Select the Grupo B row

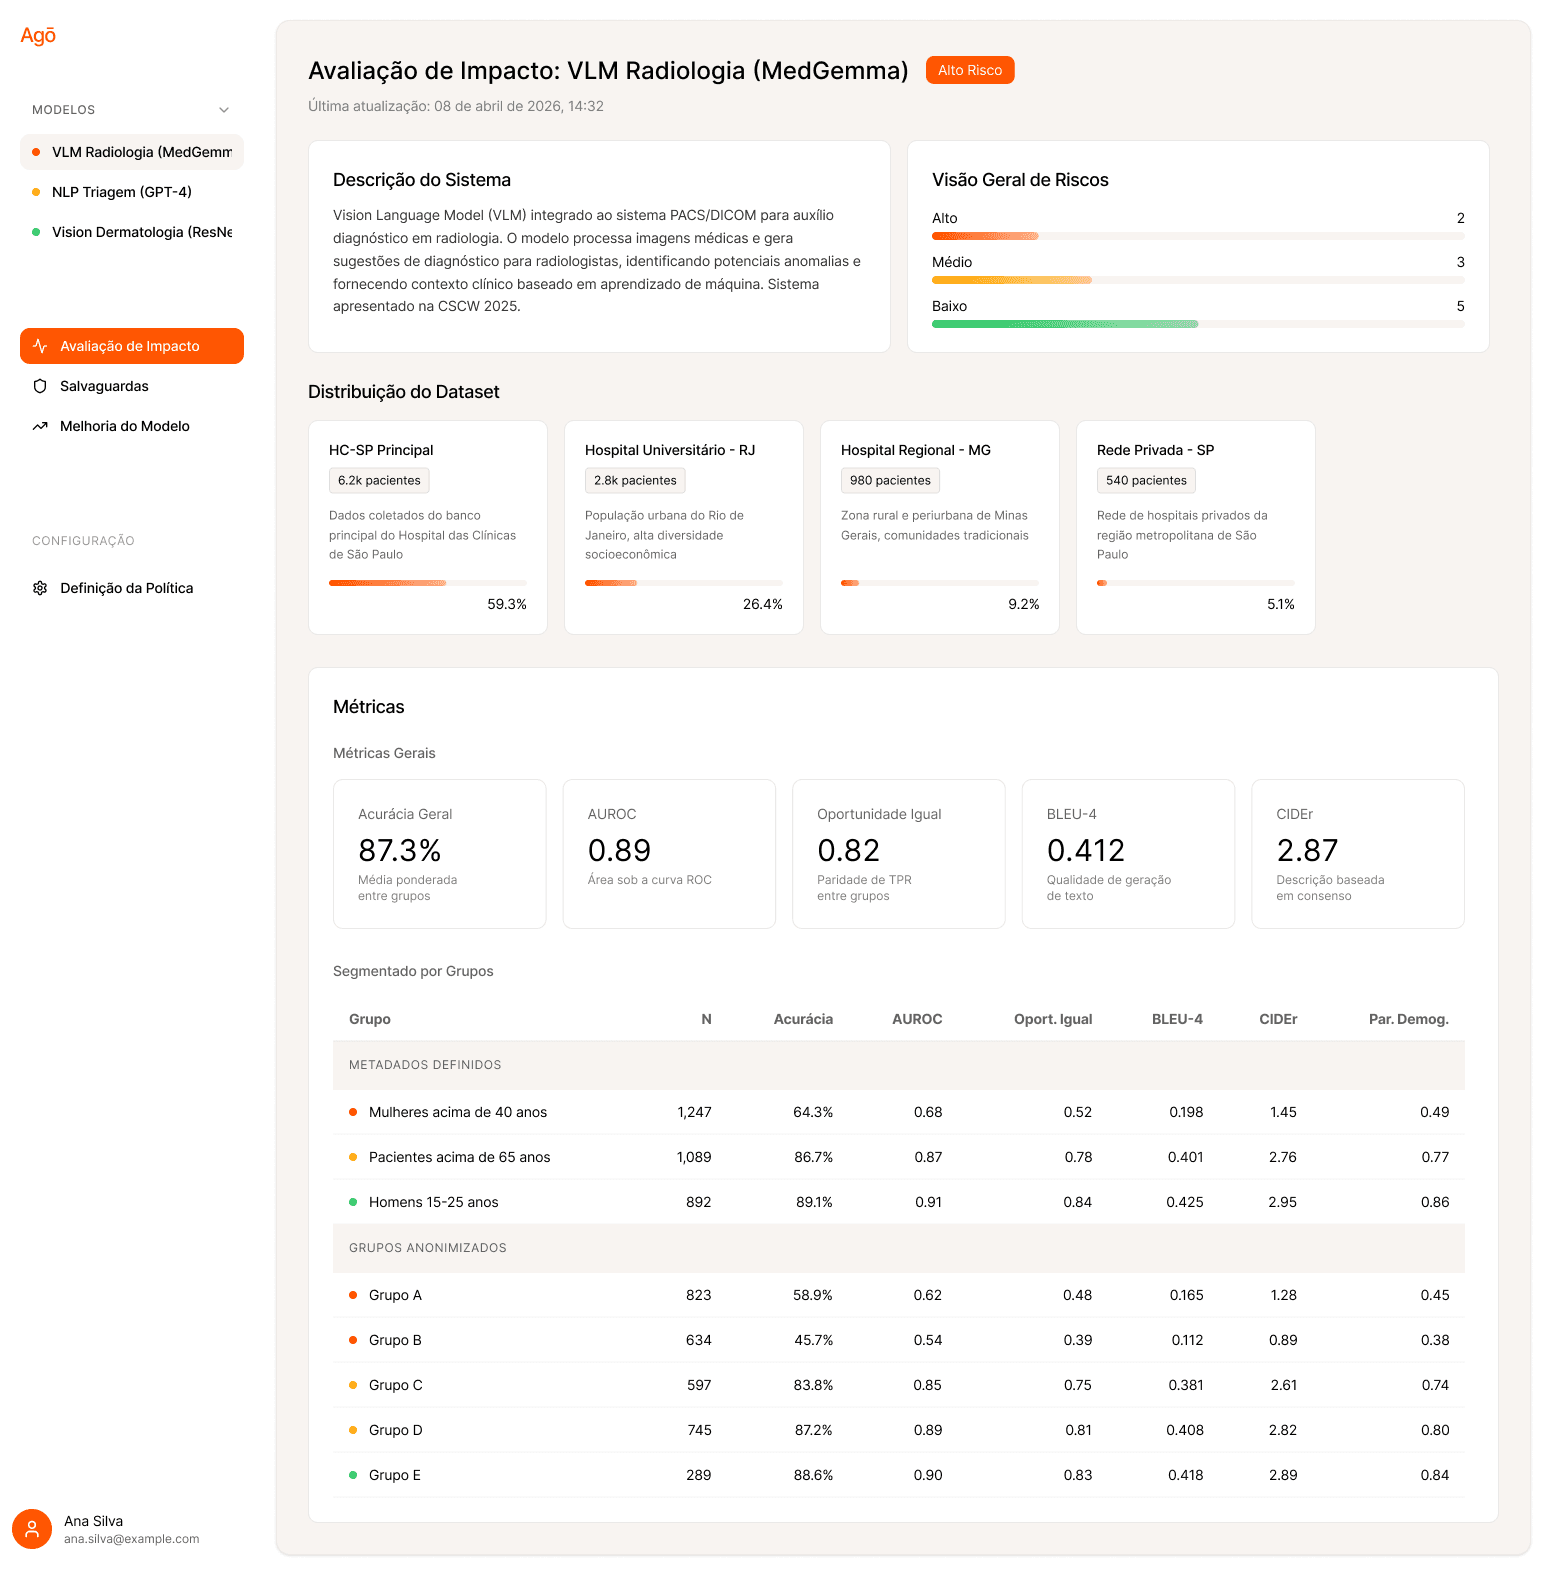tap(899, 1340)
